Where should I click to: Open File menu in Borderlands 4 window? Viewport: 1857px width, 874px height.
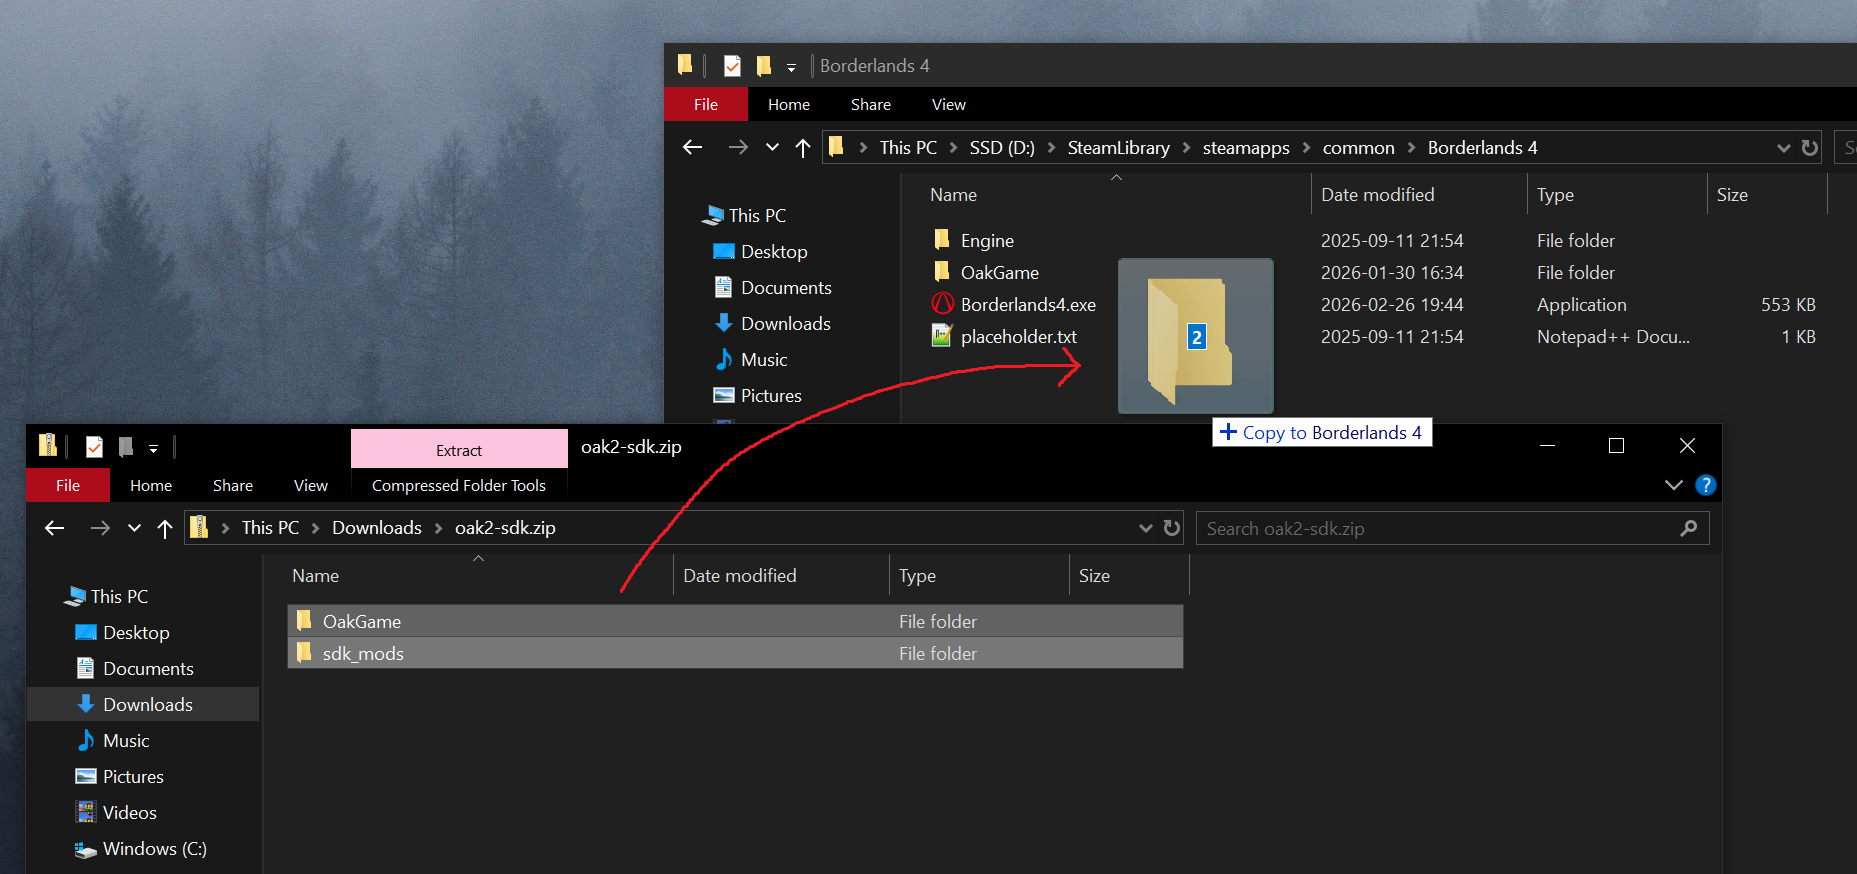tap(706, 104)
